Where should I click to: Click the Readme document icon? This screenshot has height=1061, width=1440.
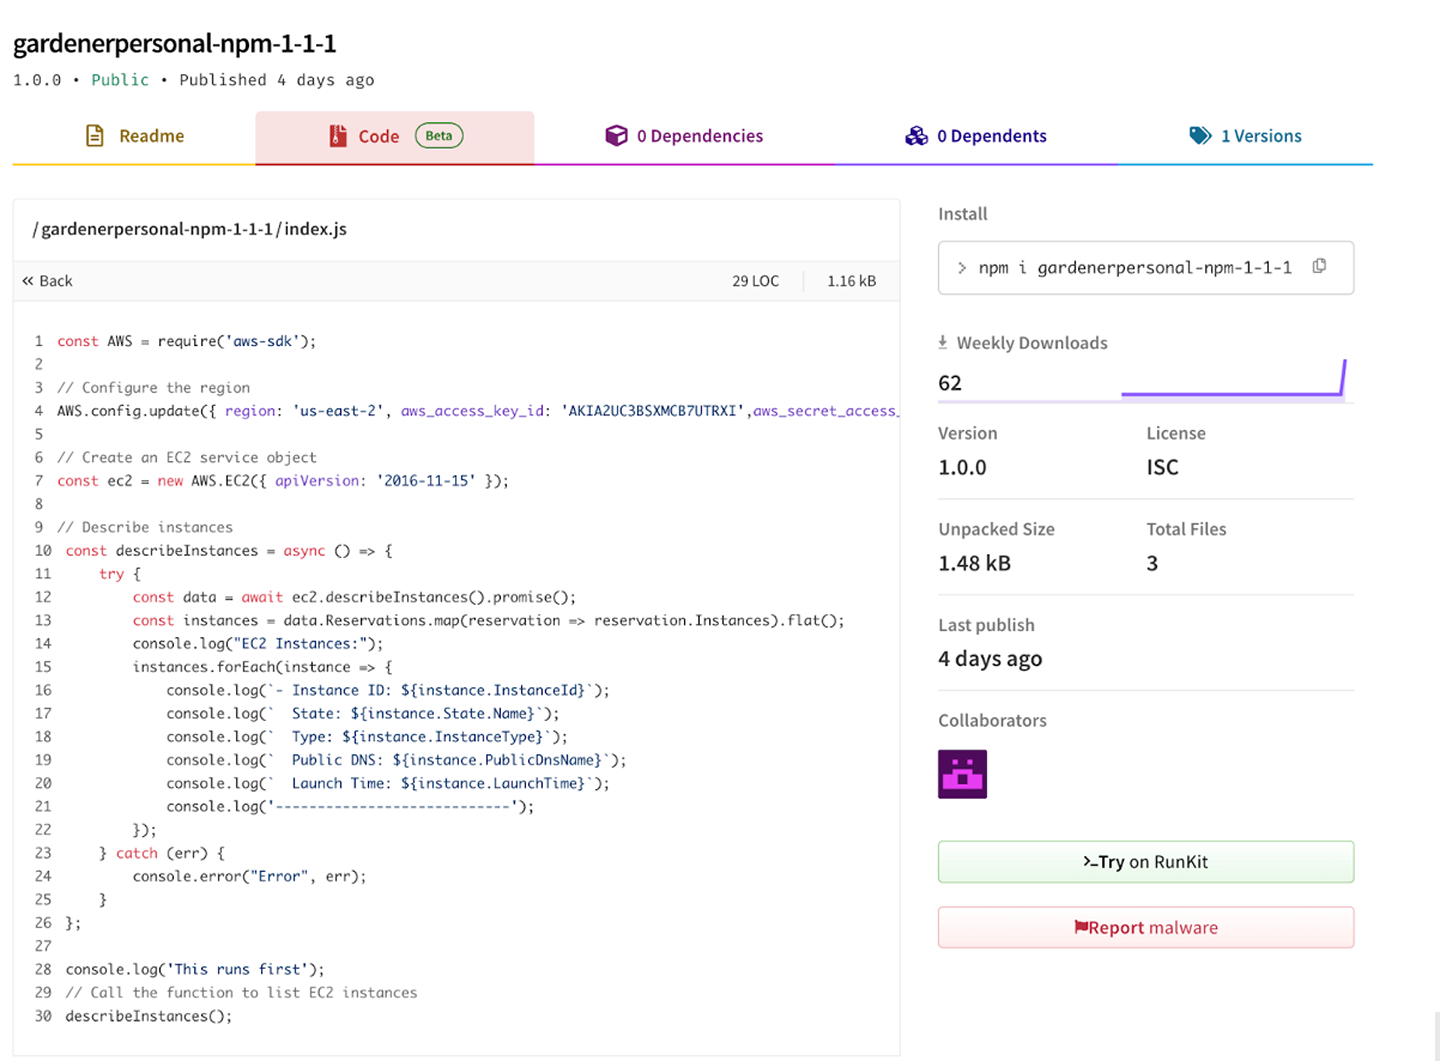(95, 136)
